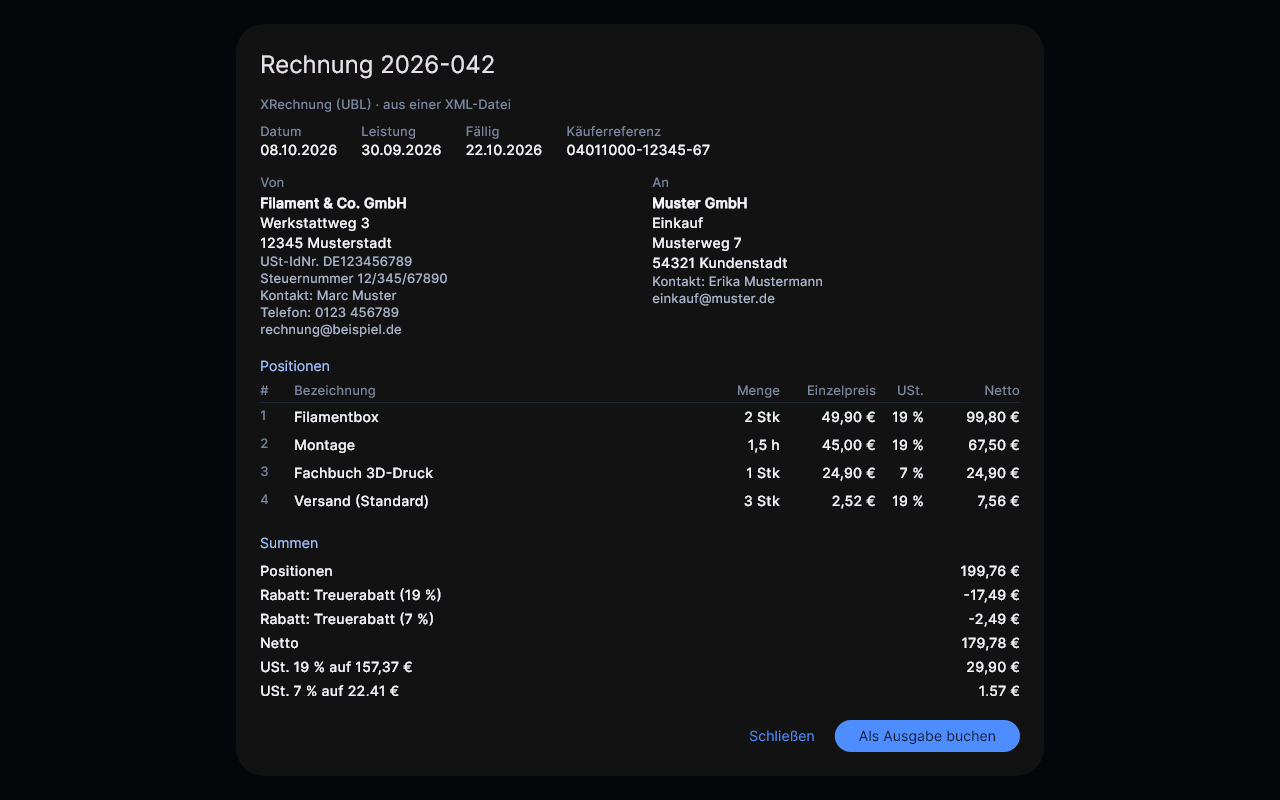Click the Einzelpreis column header
Image resolution: width=1280 pixels, height=800 pixels.
[841, 390]
